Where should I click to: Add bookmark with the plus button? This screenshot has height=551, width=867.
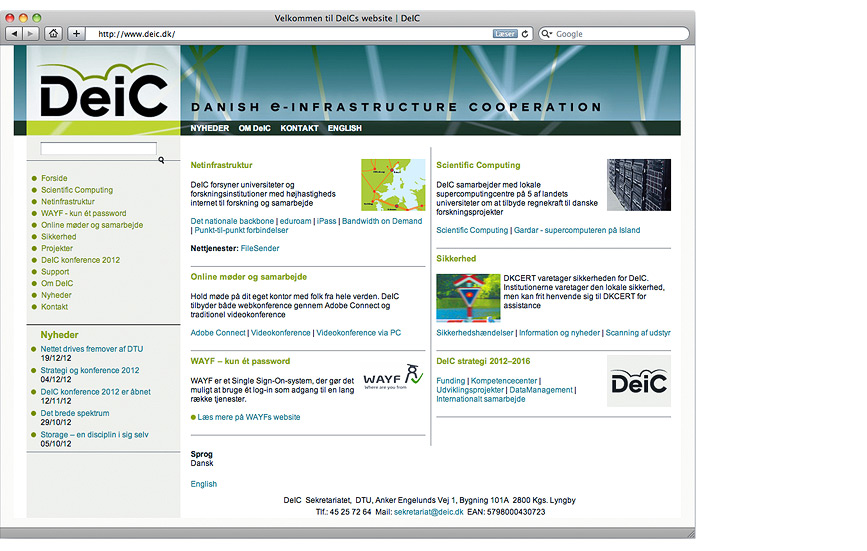point(76,34)
